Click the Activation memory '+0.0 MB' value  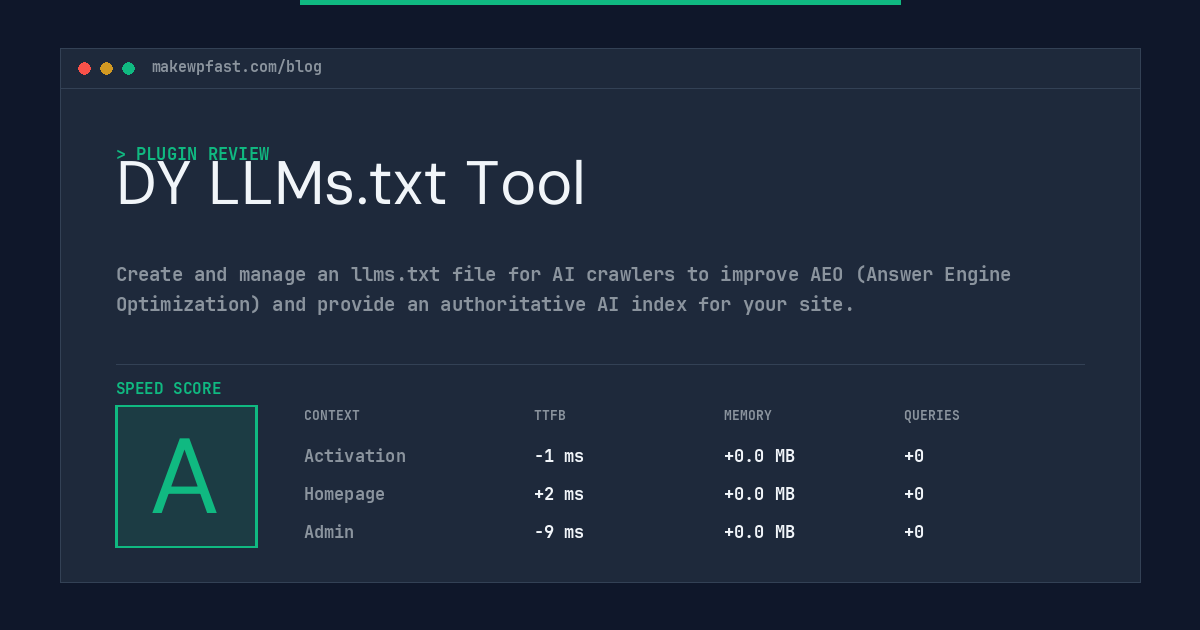(x=759, y=456)
